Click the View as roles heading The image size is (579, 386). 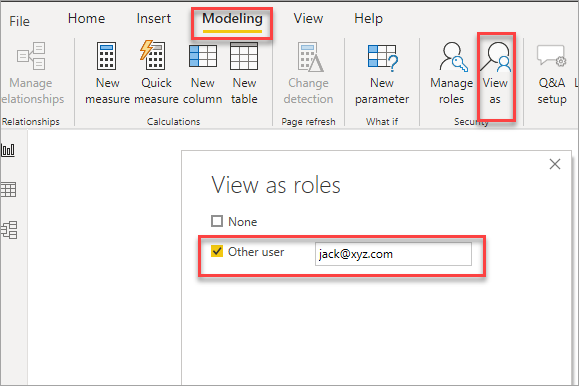276,185
